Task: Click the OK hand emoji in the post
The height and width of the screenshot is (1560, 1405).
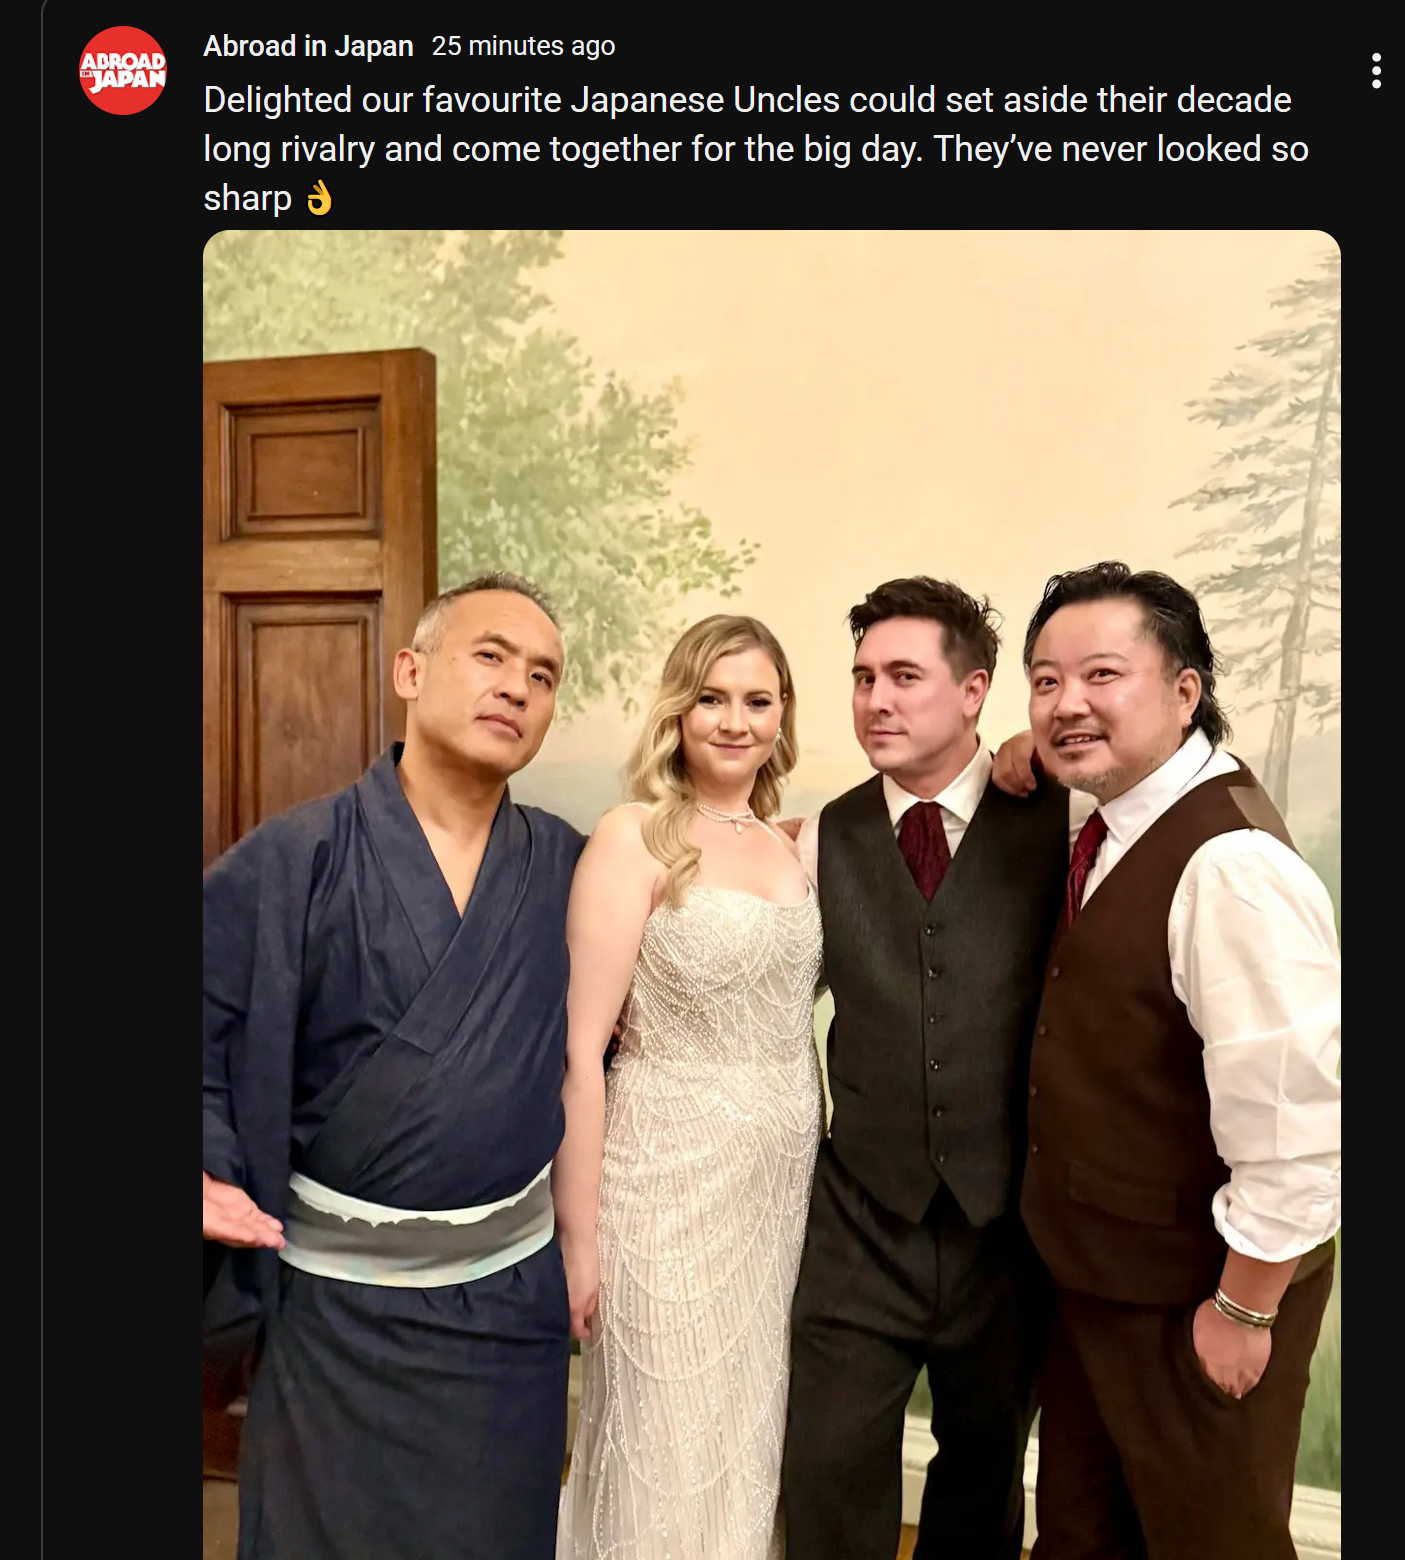Action: point(319,198)
